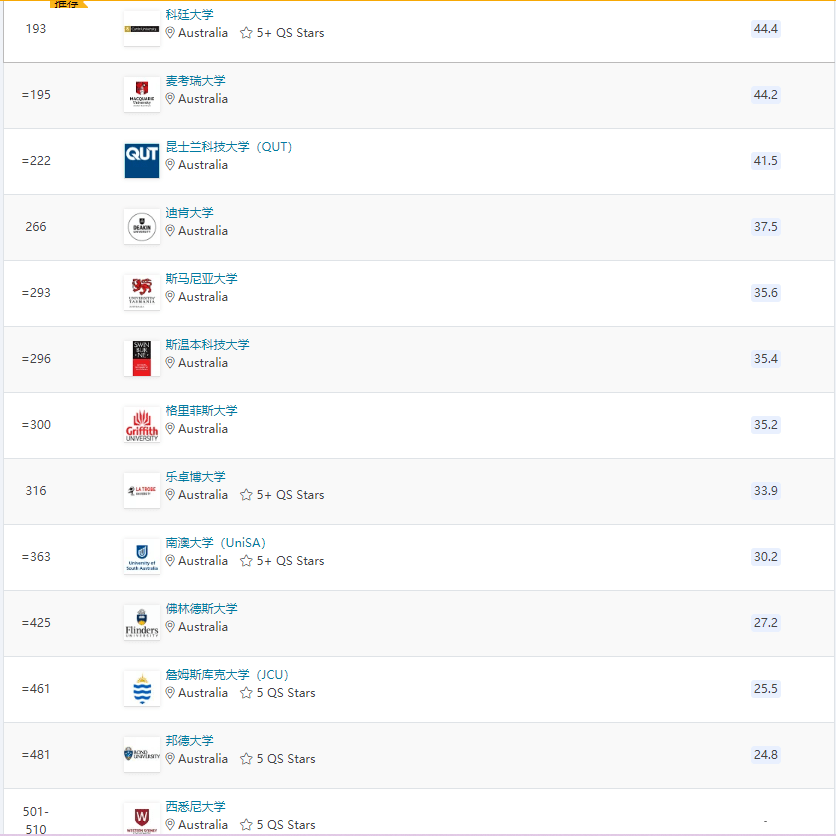
Task: Click star icon in 乐卓博大学 row
Action: pyautogui.click(x=246, y=495)
